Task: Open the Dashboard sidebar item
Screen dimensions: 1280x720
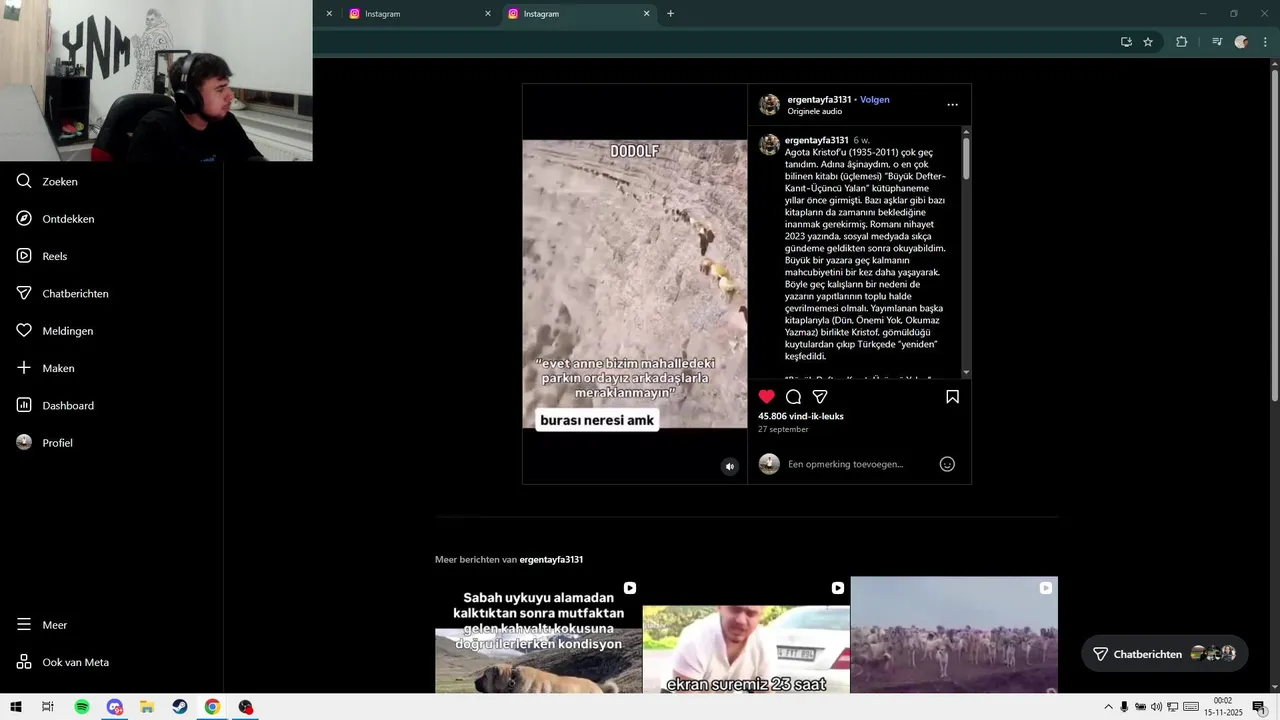Action: click(x=54, y=406)
